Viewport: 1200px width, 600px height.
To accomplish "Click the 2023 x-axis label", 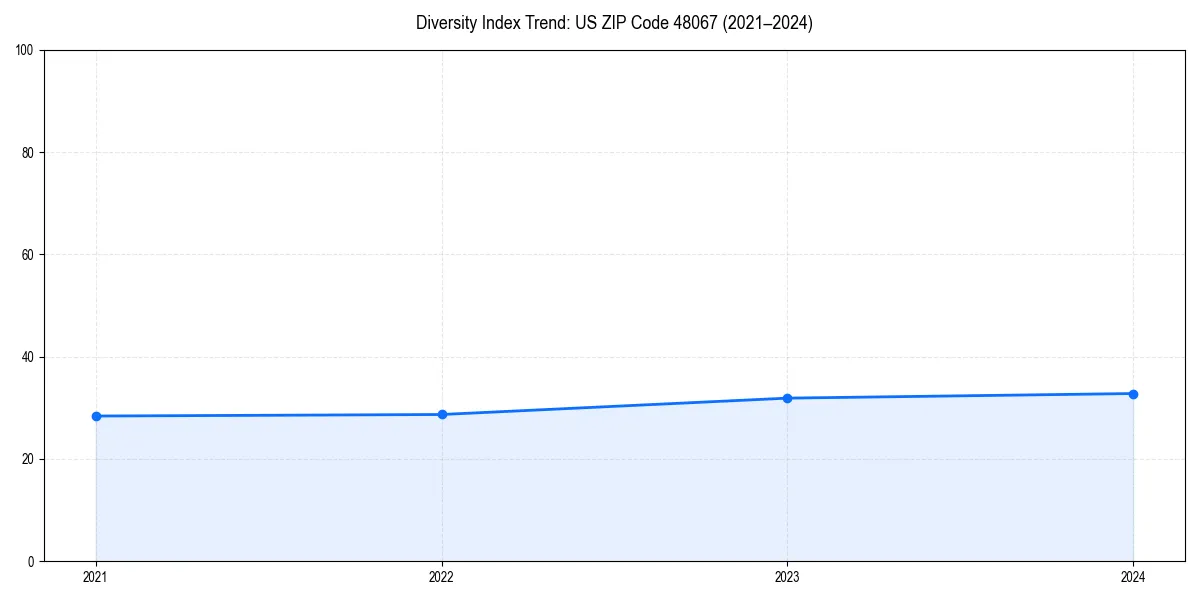I will [788, 576].
